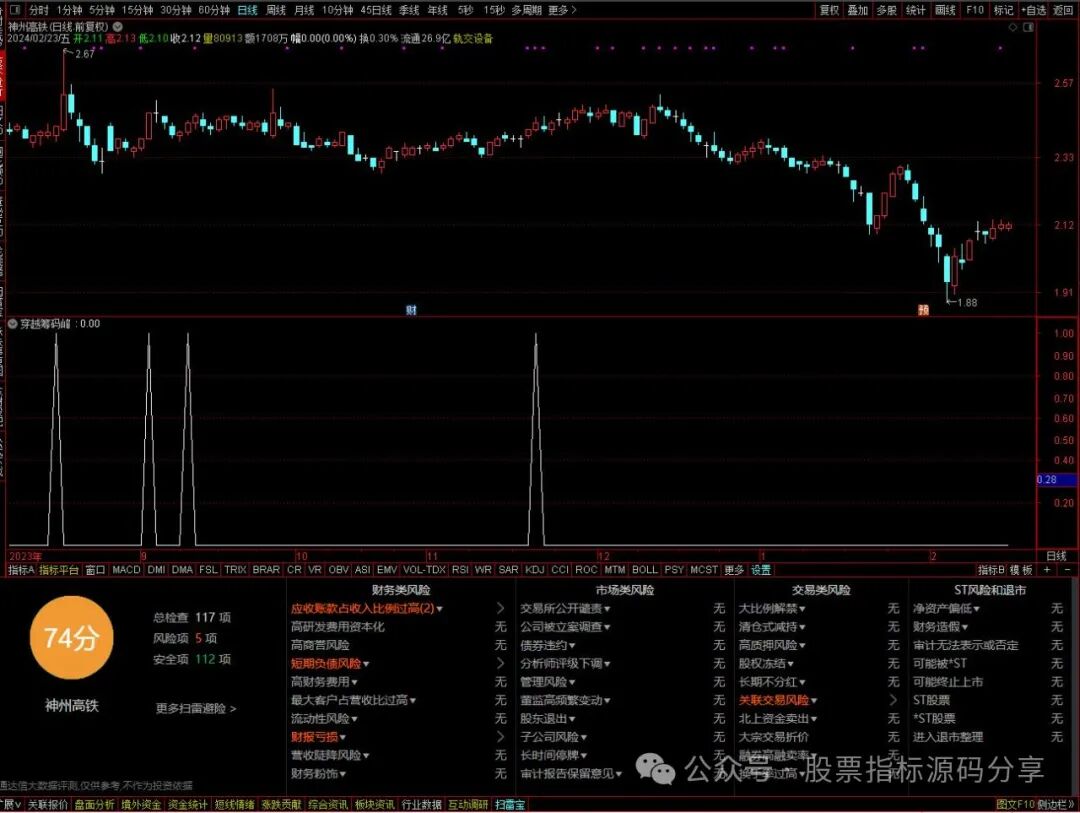The width and height of the screenshot is (1080, 813).
Task: Open the 扫雷宝 bottom tab
Action: point(510,805)
